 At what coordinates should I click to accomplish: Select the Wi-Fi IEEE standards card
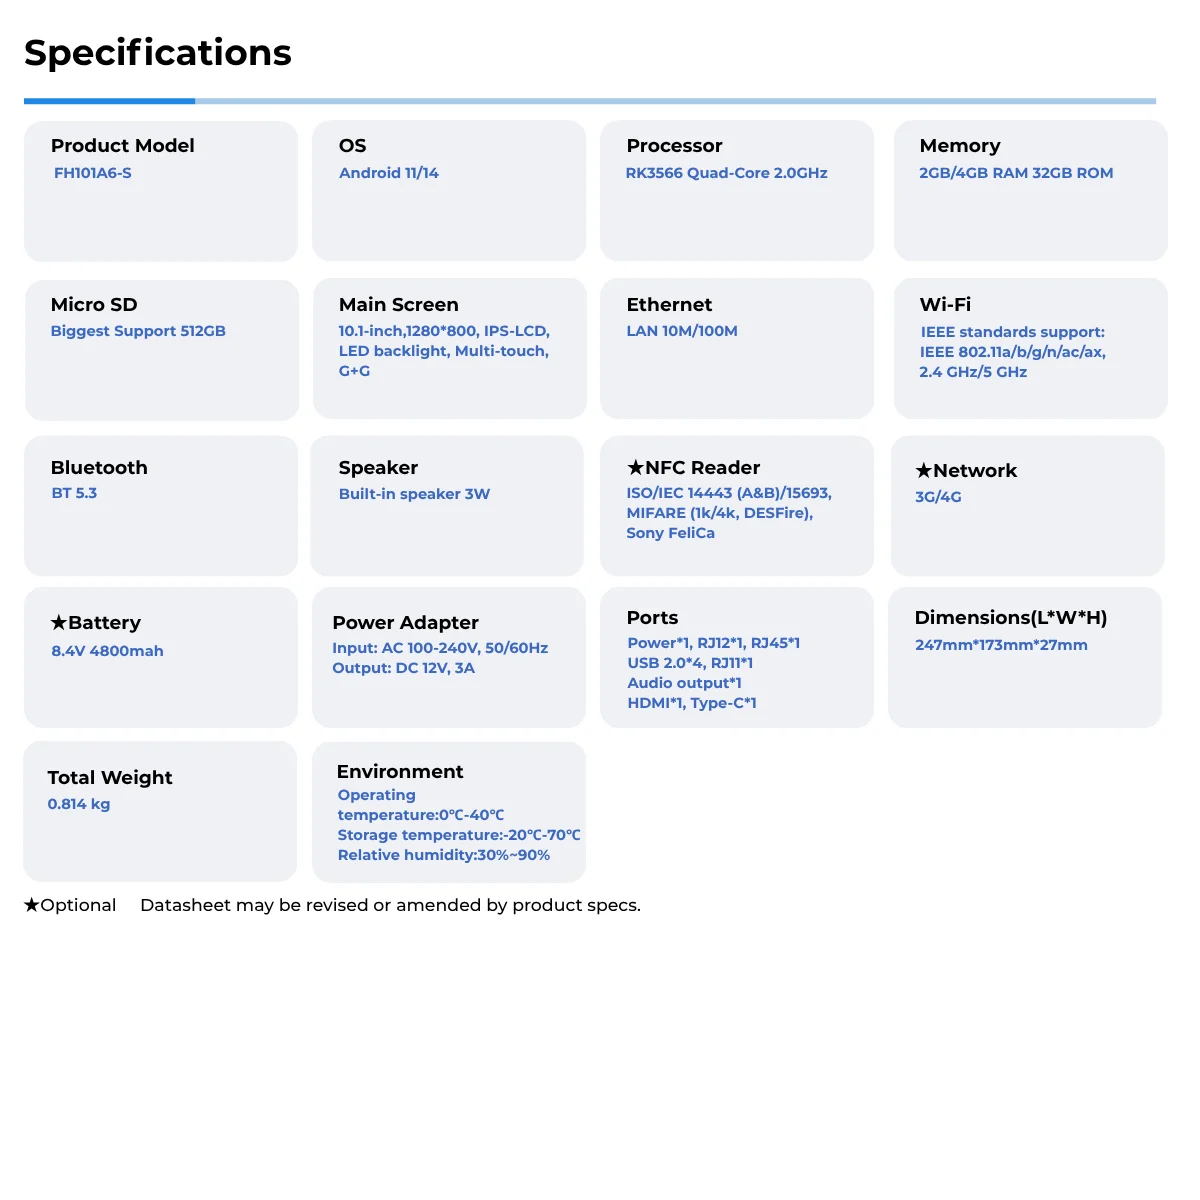pos(1031,349)
